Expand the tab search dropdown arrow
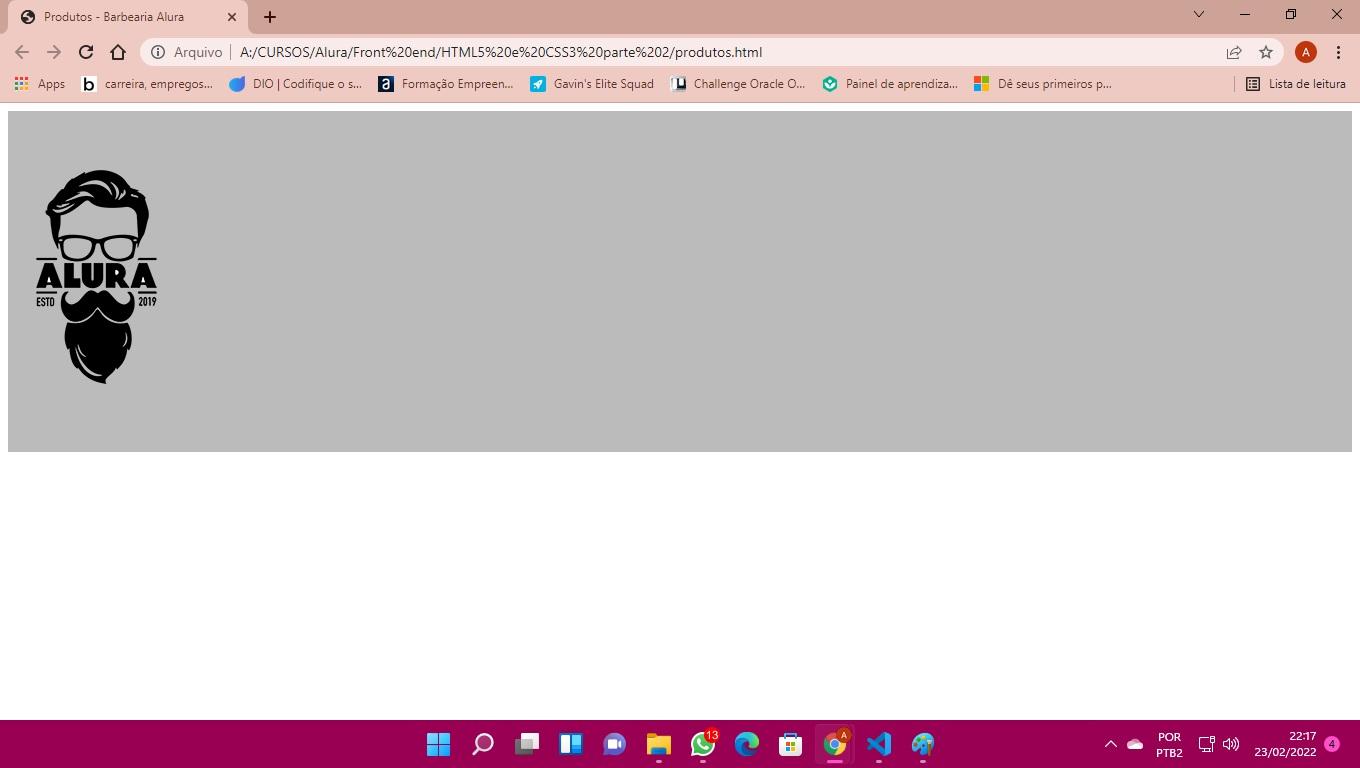 click(1199, 14)
